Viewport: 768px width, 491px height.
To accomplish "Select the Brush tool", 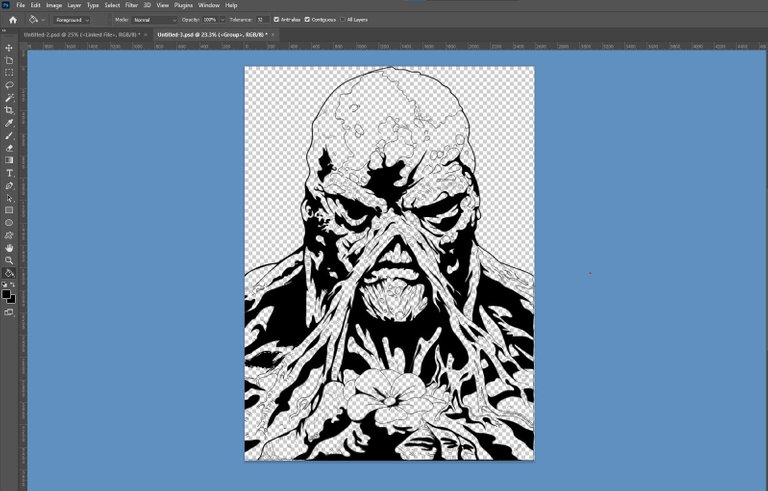I will coord(9,136).
